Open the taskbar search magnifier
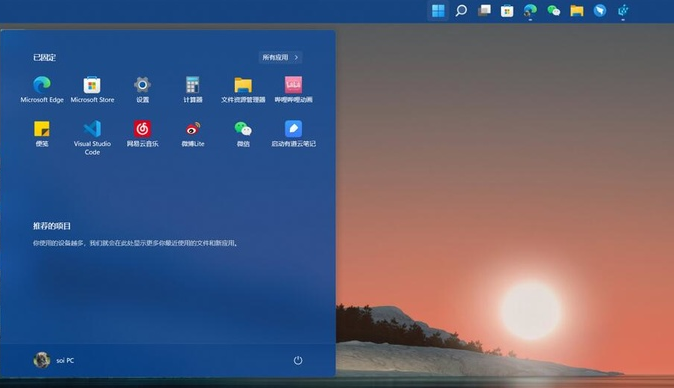 461,10
